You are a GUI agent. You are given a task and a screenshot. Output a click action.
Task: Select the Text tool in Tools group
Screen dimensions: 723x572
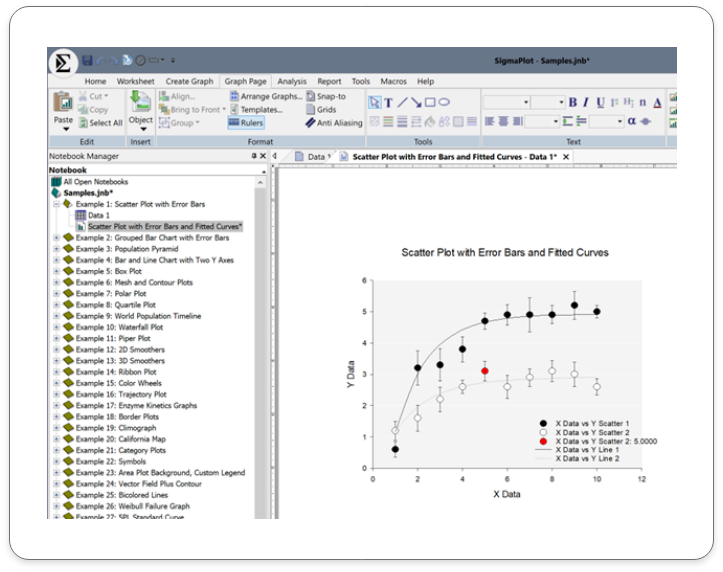point(388,102)
